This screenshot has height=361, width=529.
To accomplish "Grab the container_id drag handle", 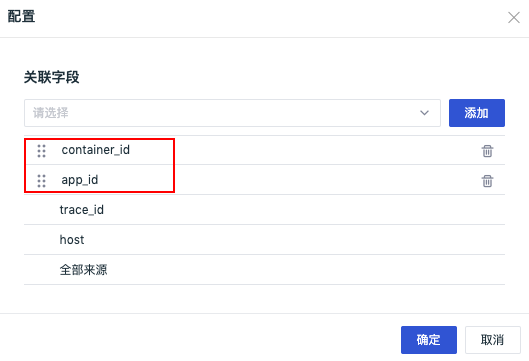I will click(x=41, y=151).
